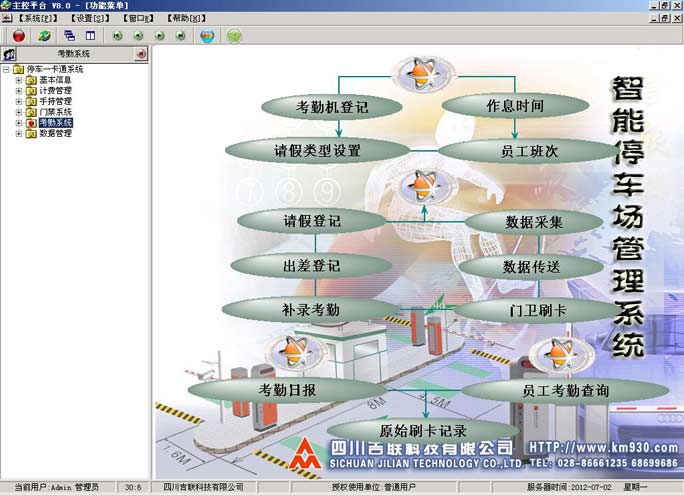Expand the 数据管理 tree node
Screen dimensions: 684x496
point(18,133)
